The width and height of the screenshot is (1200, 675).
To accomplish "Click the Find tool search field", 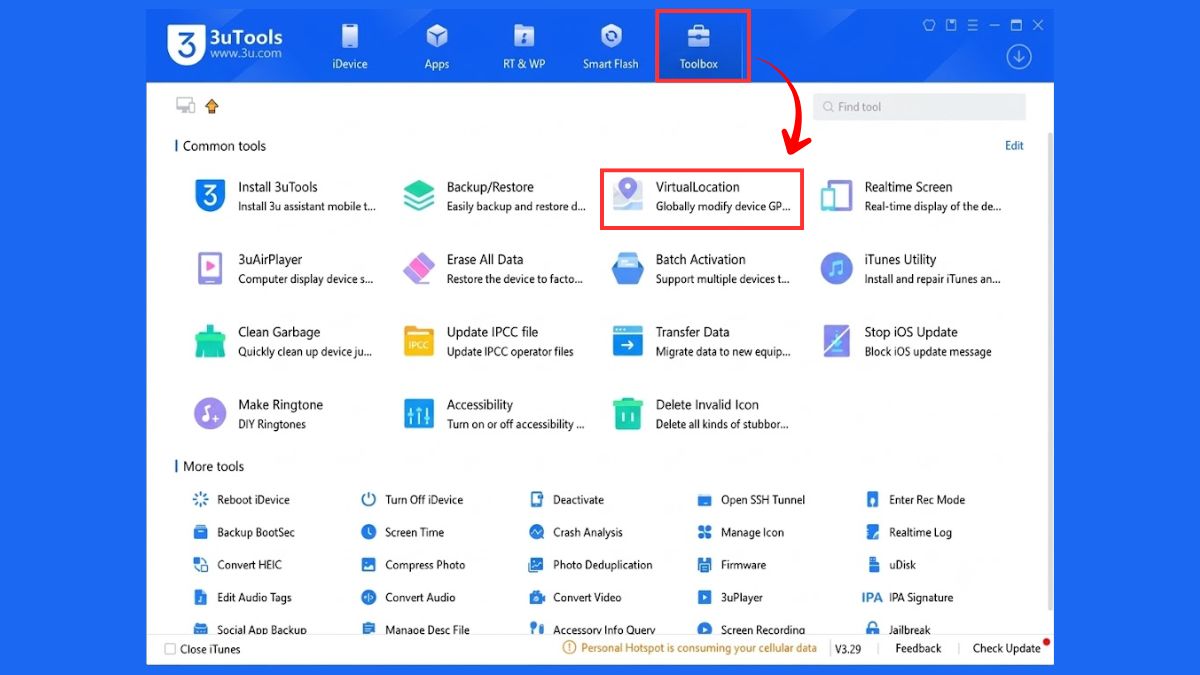I will [919, 107].
